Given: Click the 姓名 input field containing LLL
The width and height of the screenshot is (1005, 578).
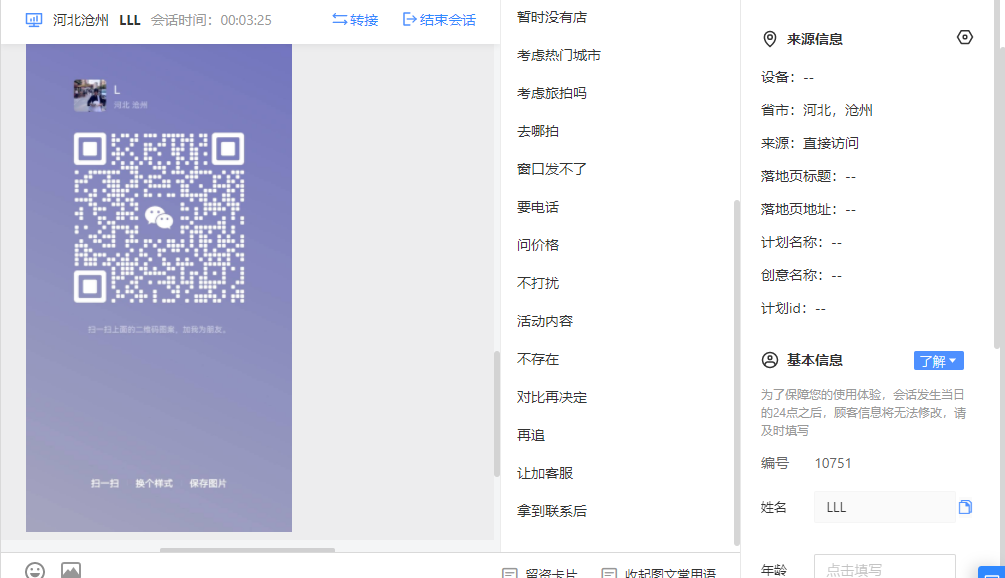Looking at the screenshot, I should 885,507.
